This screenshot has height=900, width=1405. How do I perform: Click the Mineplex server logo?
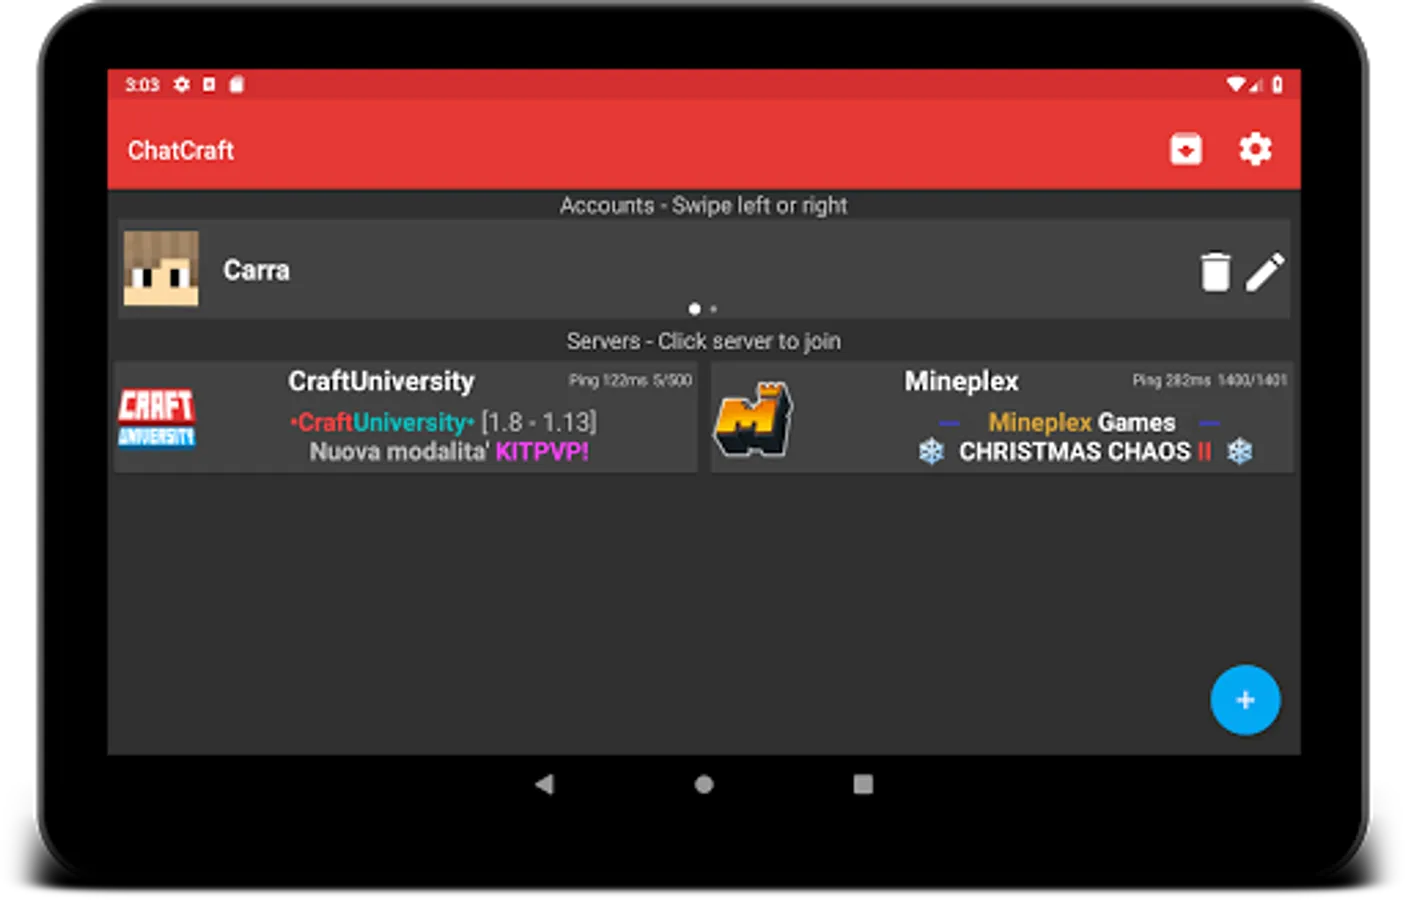point(753,418)
